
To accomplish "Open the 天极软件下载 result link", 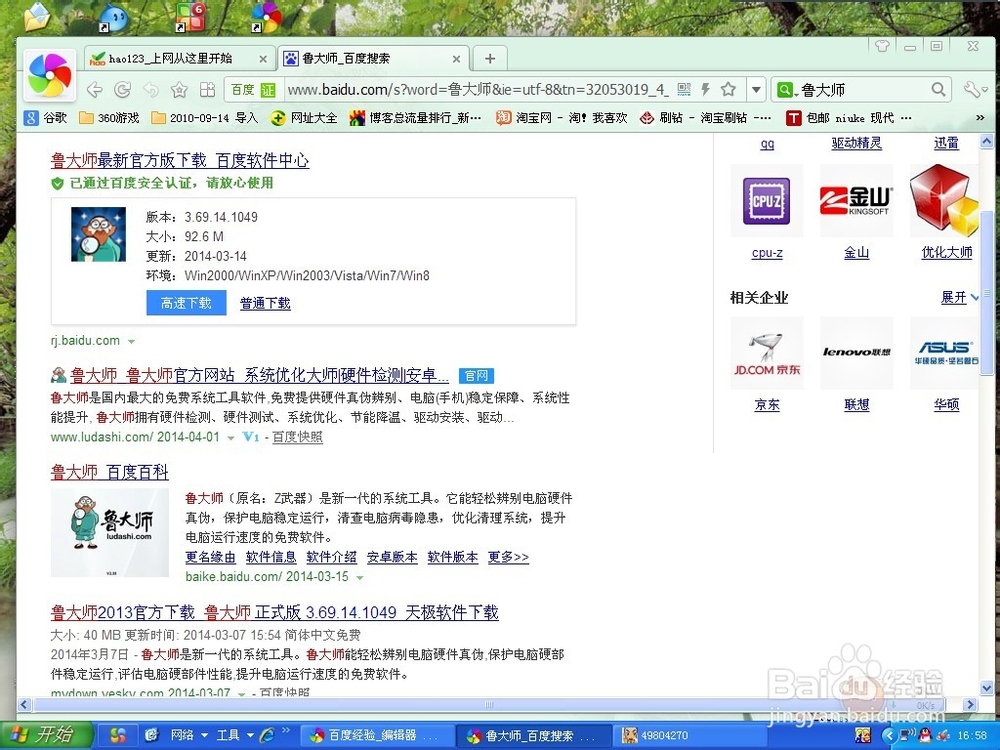I will [x=274, y=613].
